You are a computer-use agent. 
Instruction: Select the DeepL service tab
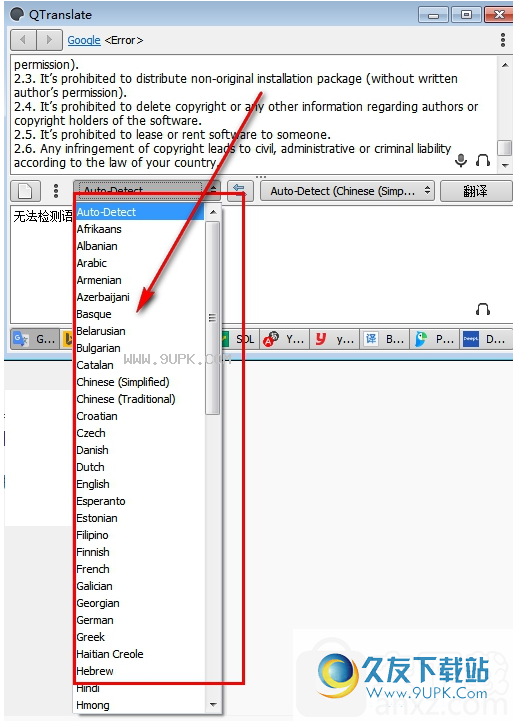click(x=485, y=339)
